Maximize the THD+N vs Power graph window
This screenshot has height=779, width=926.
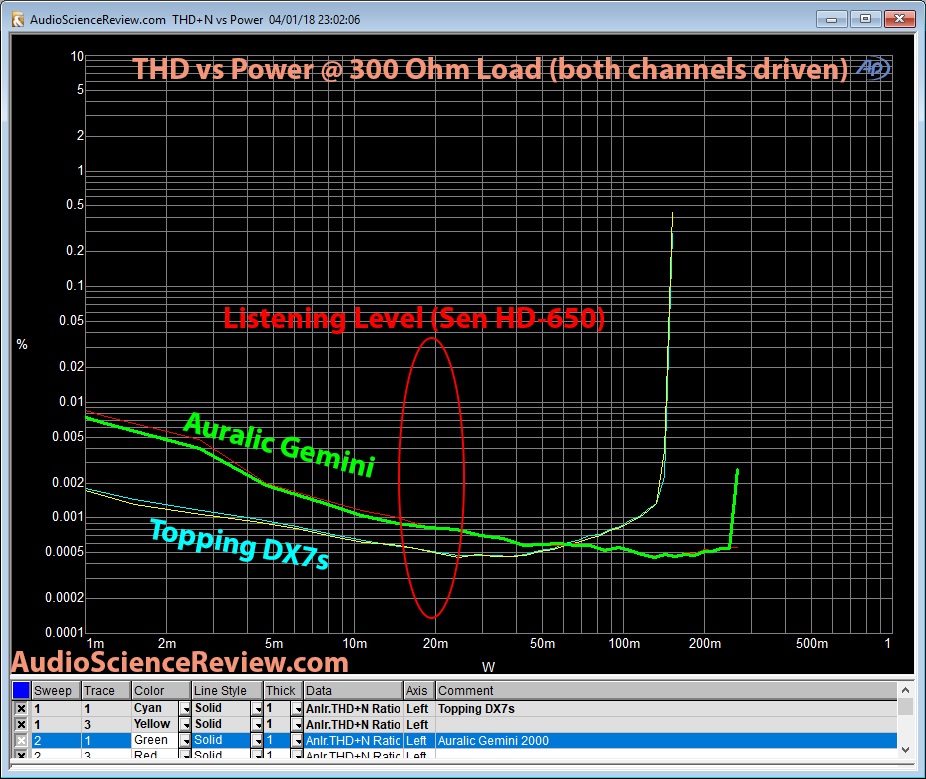(x=865, y=19)
